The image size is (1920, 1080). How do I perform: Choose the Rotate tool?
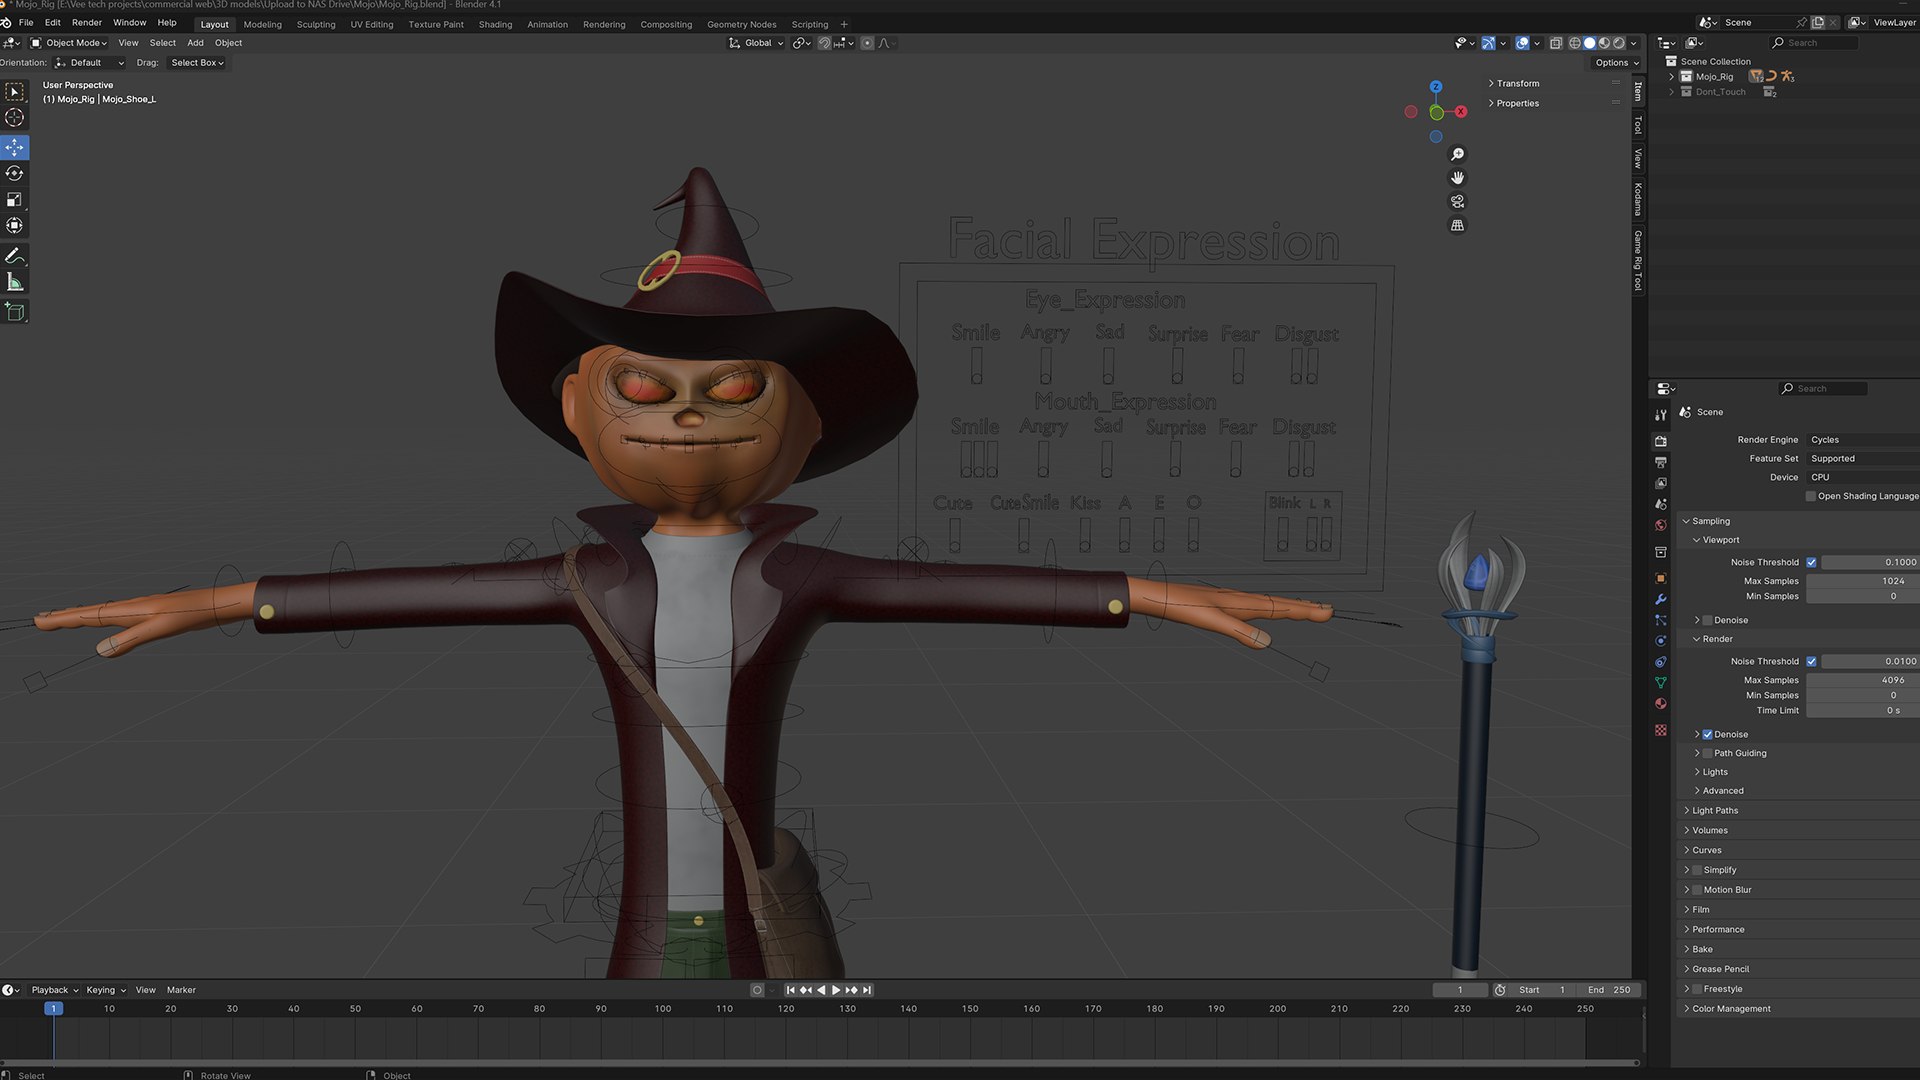point(15,173)
